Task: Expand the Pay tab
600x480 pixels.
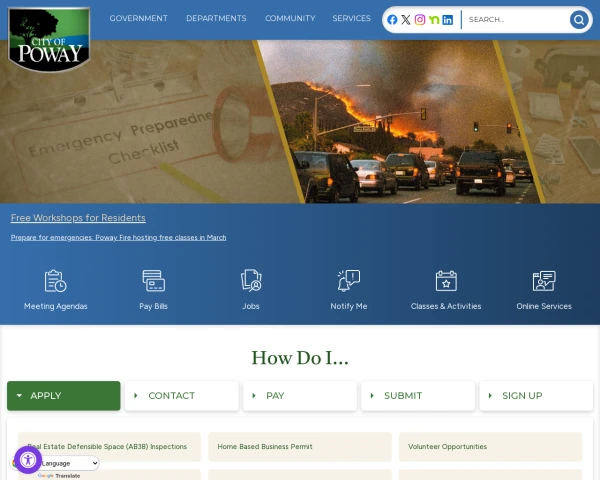Action: pyautogui.click(x=300, y=396)
